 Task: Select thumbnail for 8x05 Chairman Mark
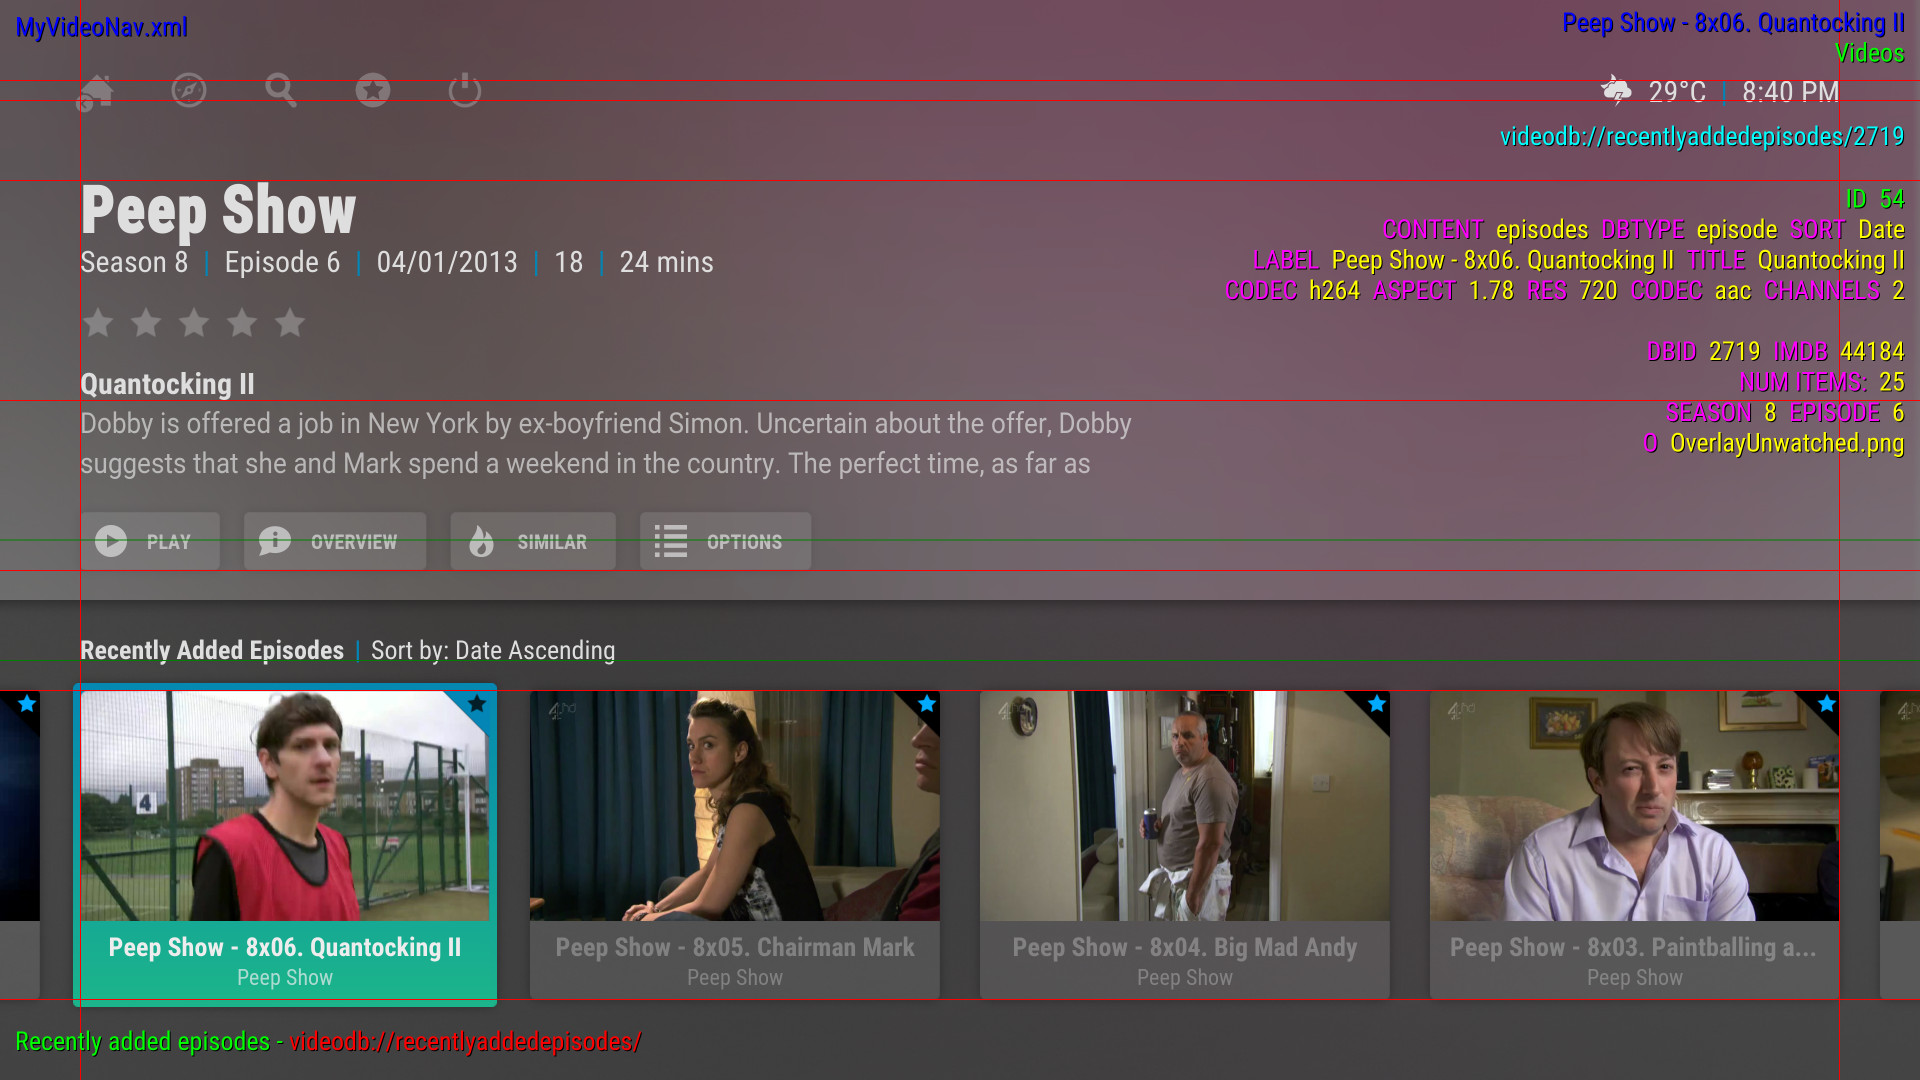(x=735, y=806)
